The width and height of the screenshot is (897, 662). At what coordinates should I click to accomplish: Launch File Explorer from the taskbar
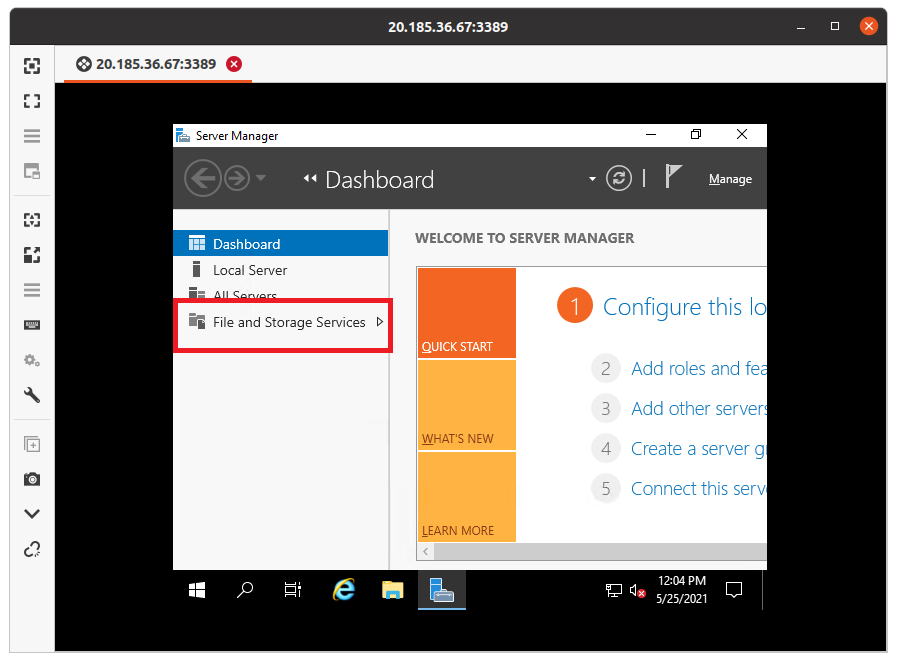click(392, 590)
